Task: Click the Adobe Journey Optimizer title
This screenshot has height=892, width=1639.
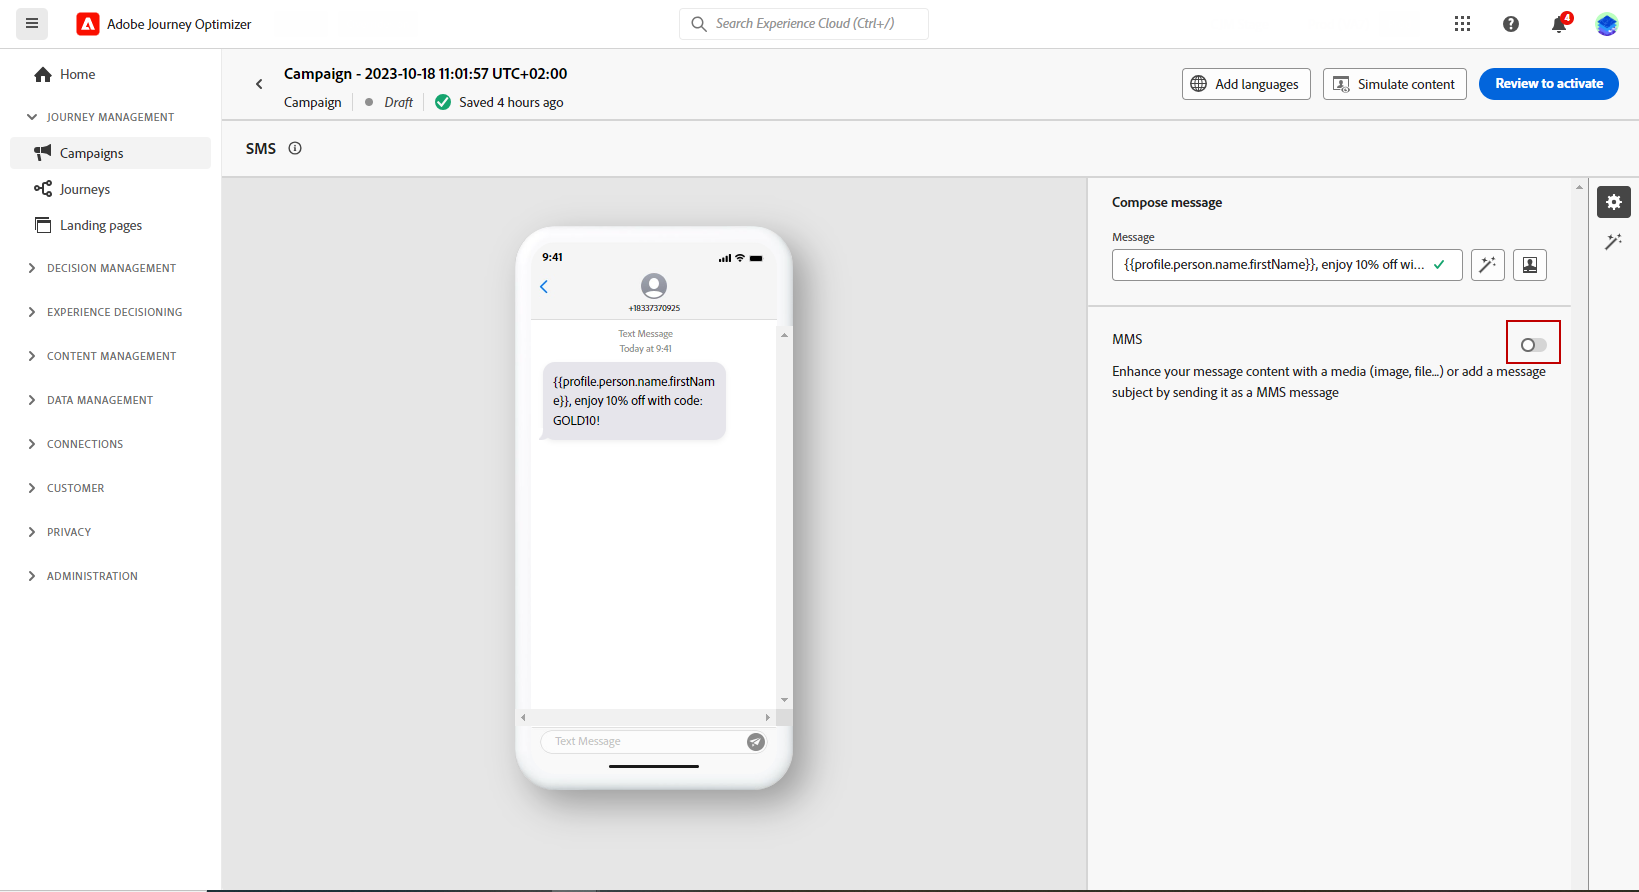Action: [179, 24]
